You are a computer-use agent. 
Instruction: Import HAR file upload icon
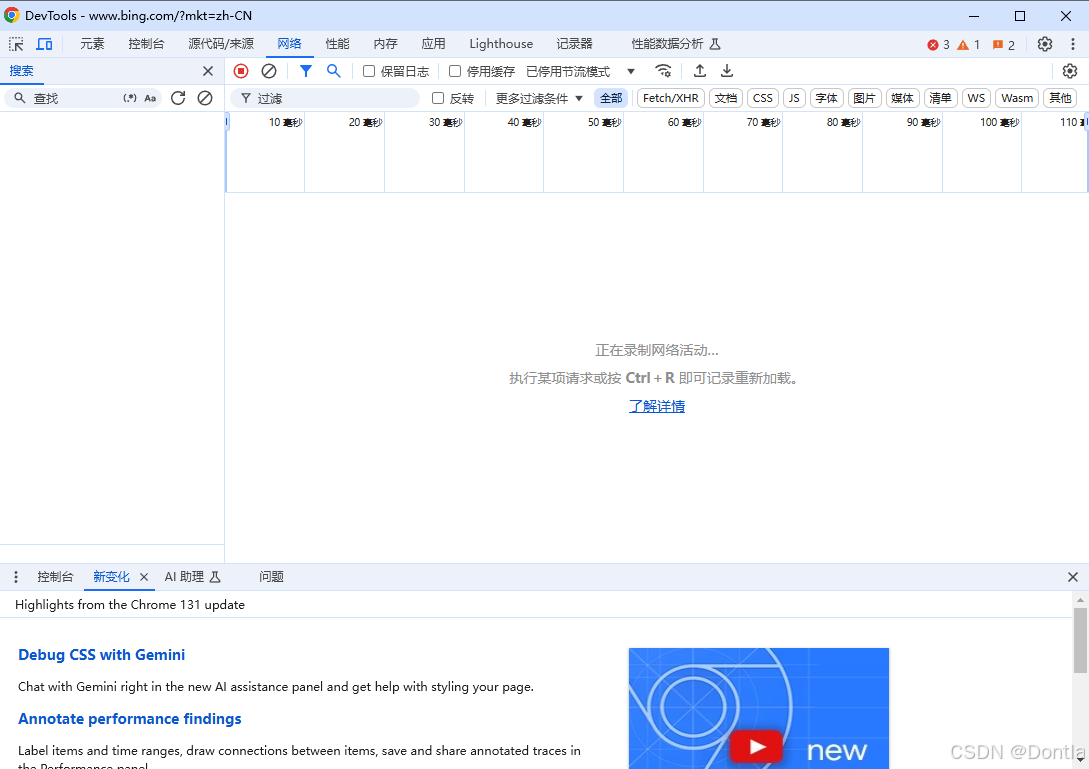click(700, 71)
